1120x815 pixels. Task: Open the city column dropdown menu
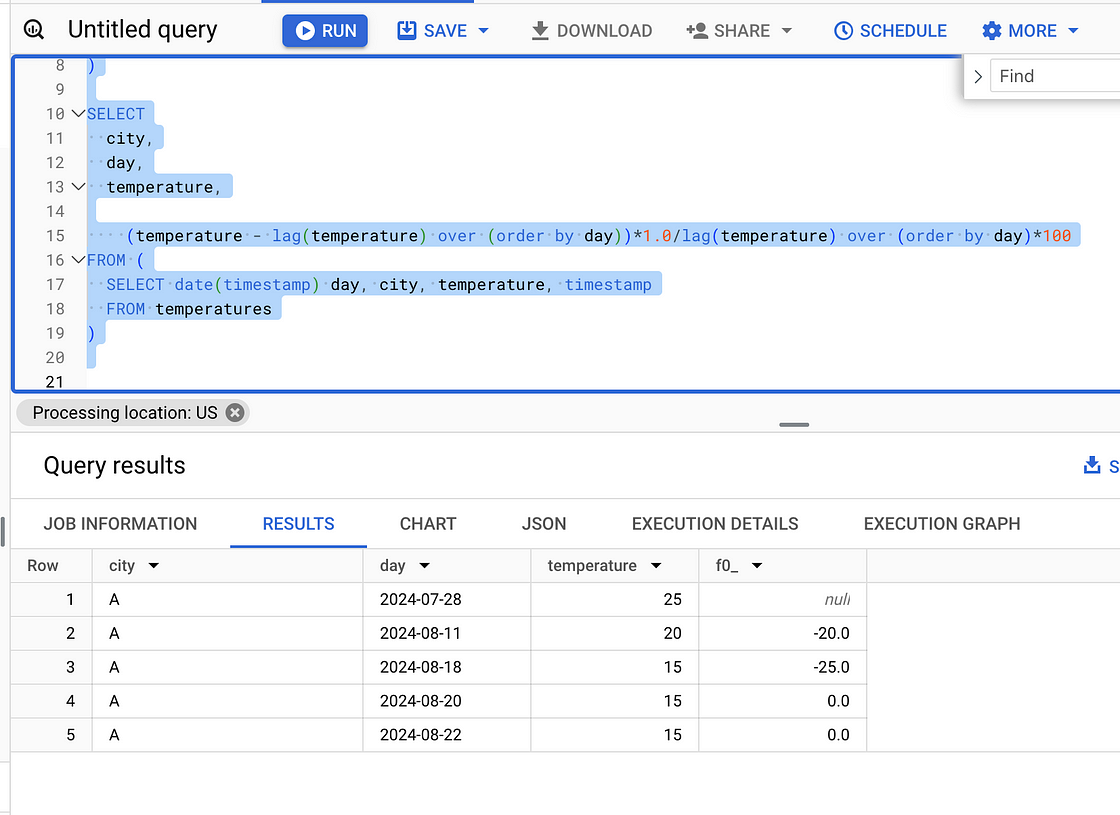pos(154,566)
